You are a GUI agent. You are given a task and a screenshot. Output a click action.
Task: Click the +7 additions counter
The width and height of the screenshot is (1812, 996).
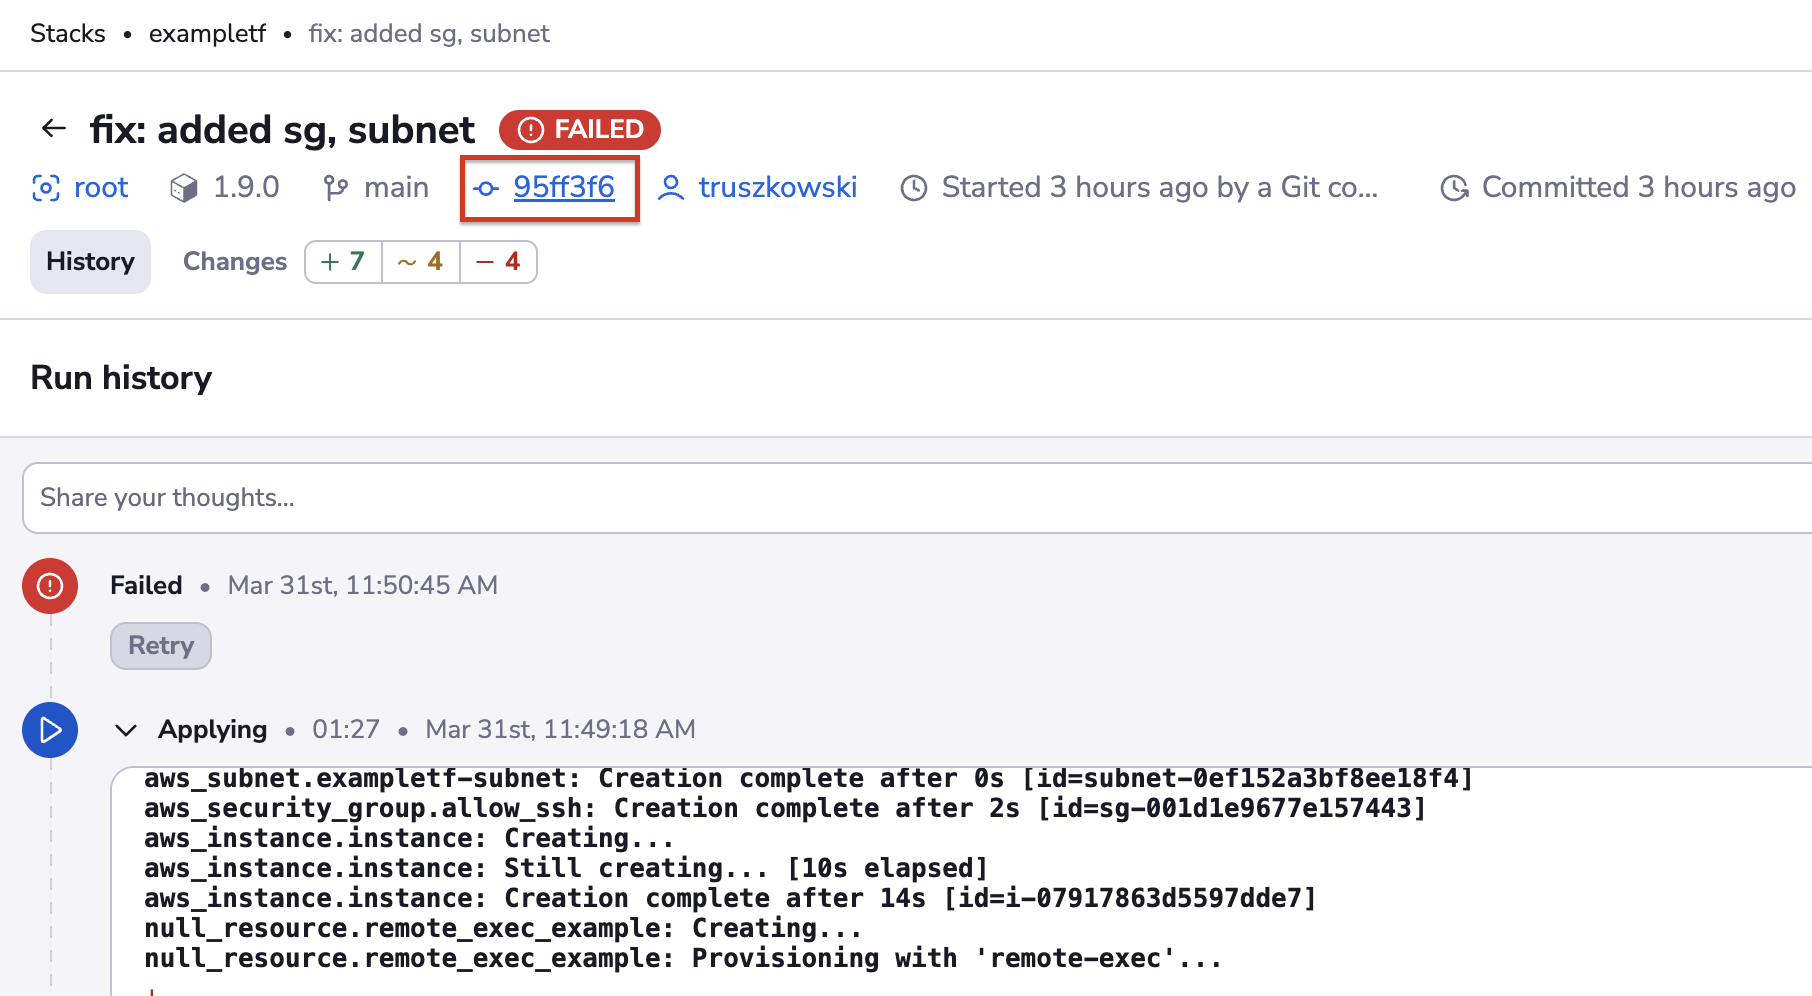click(342, 261)
